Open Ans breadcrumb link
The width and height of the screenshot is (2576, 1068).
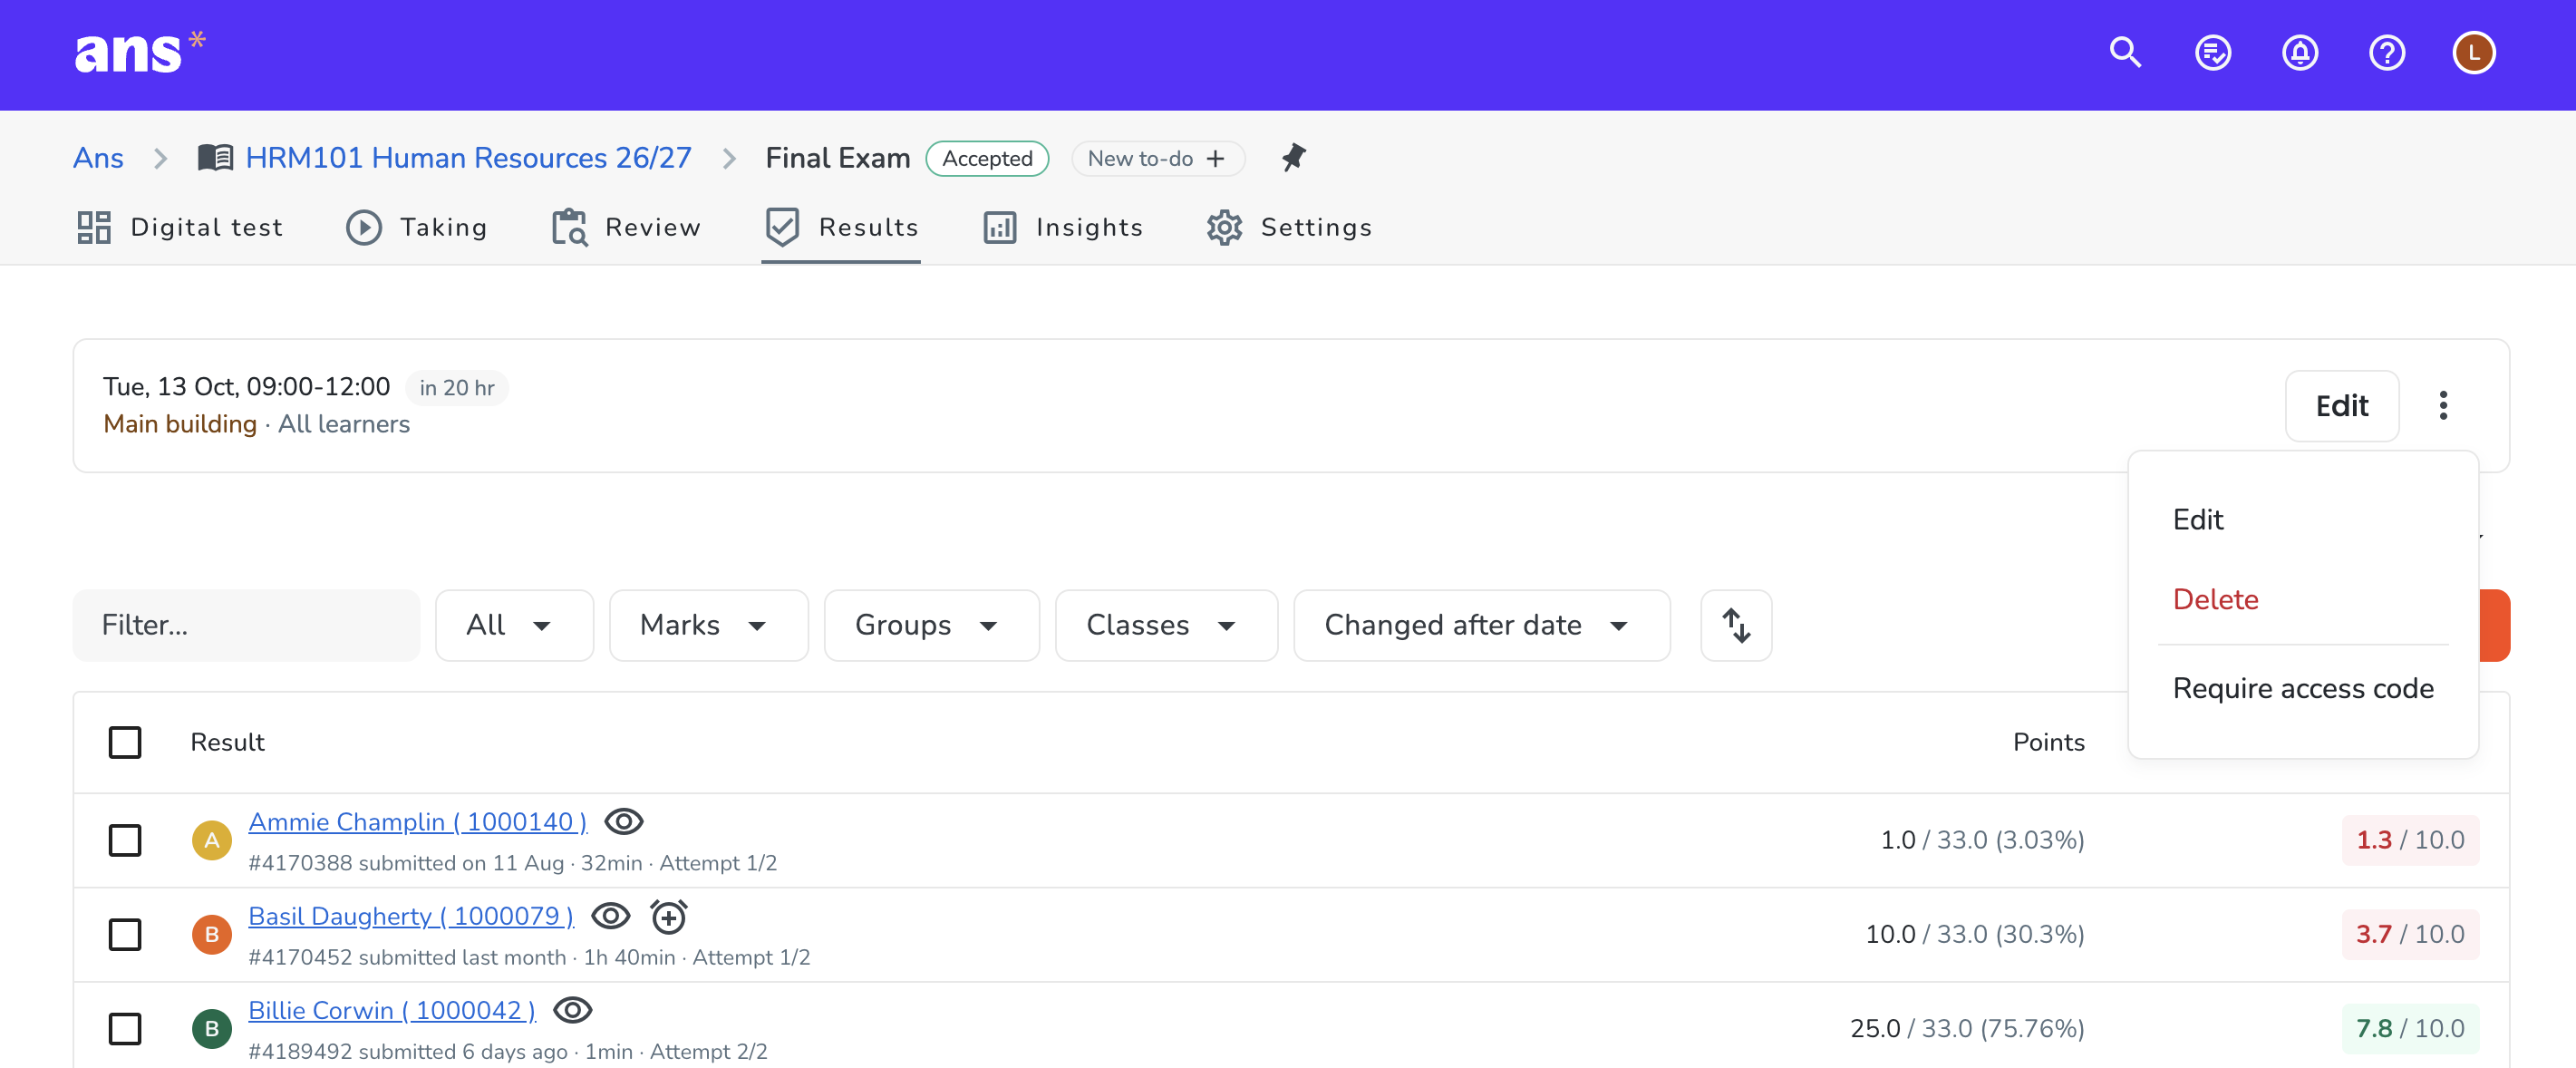click(x=98, y=158)
